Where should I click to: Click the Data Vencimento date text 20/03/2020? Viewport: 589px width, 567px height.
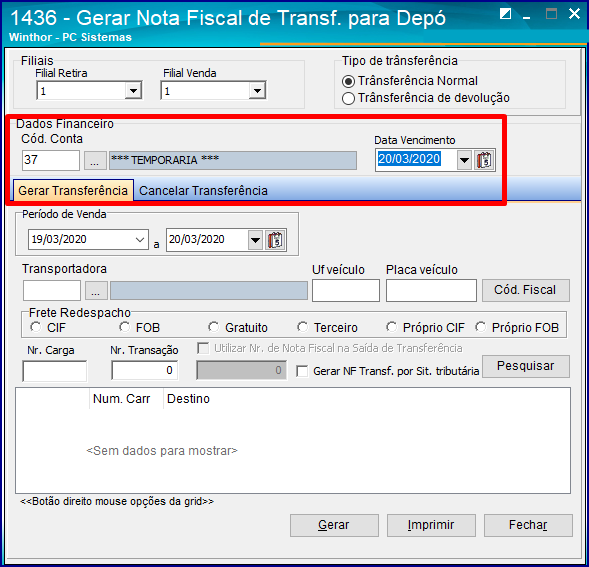[x=409, y=159]
